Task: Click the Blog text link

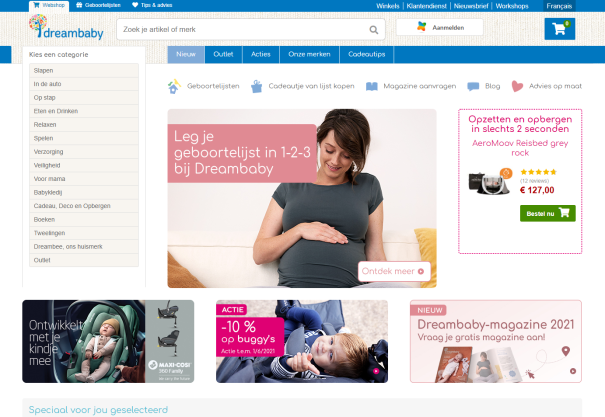Action: click(x=492, y=86)
